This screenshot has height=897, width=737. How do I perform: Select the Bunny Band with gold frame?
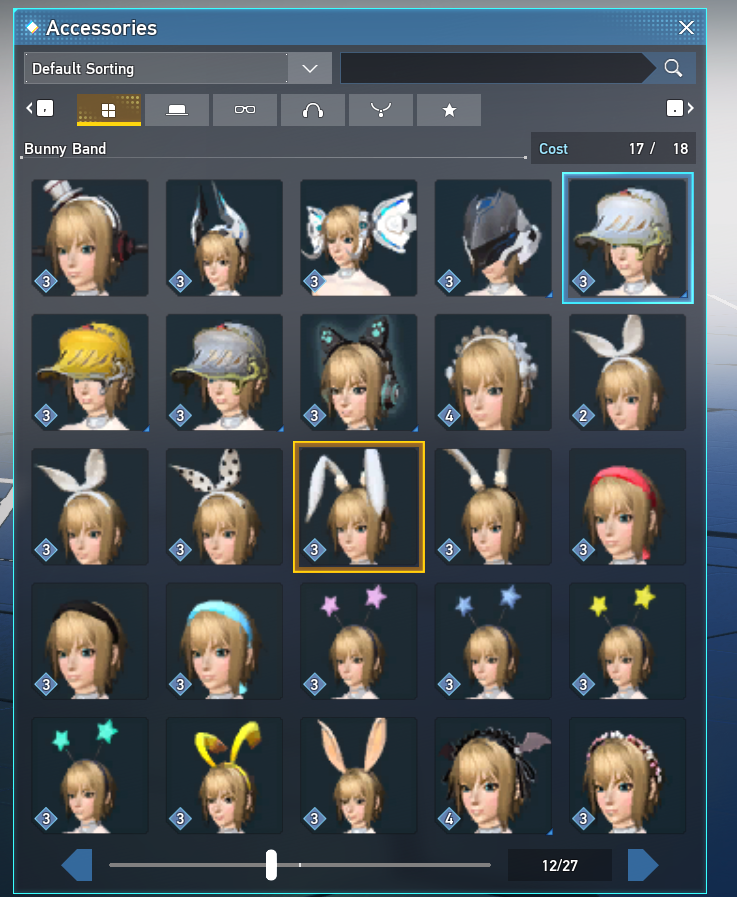(x=359, y=507)
